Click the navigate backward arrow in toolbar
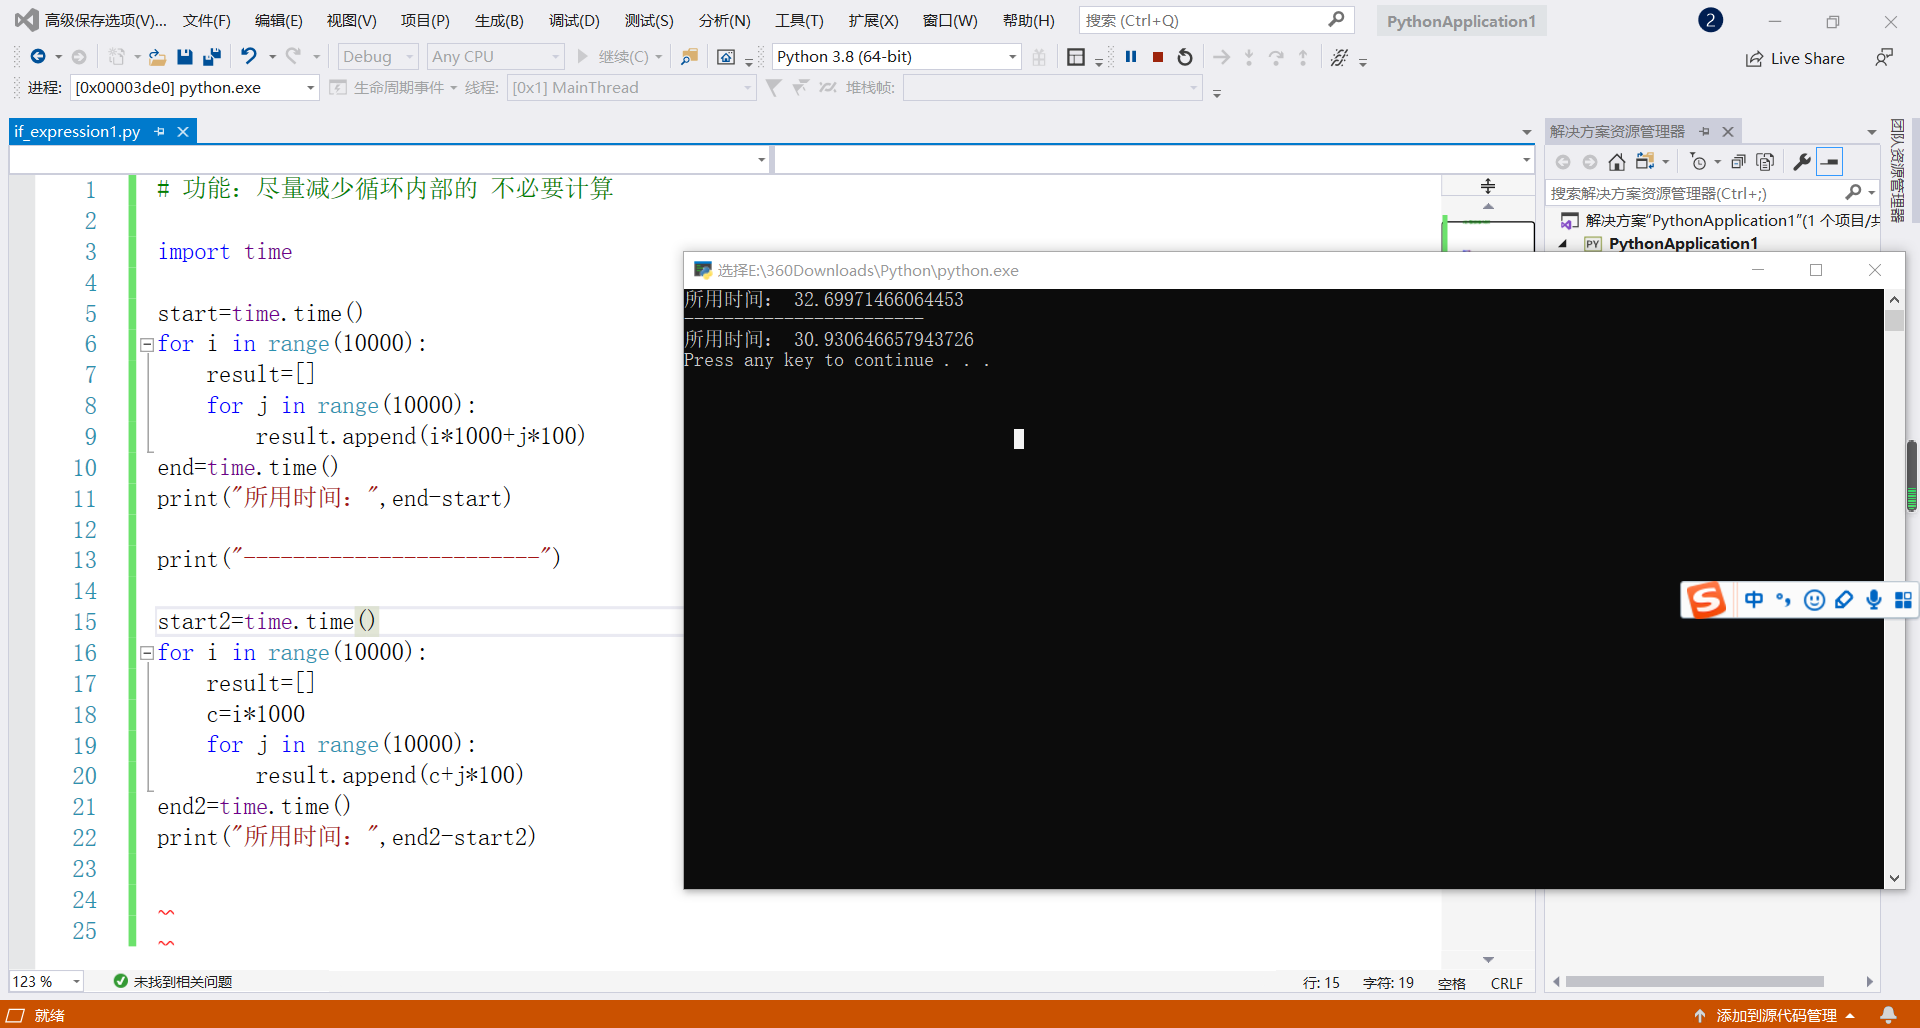Viewport: 1920px width, 1028px height. click(38, 57)
